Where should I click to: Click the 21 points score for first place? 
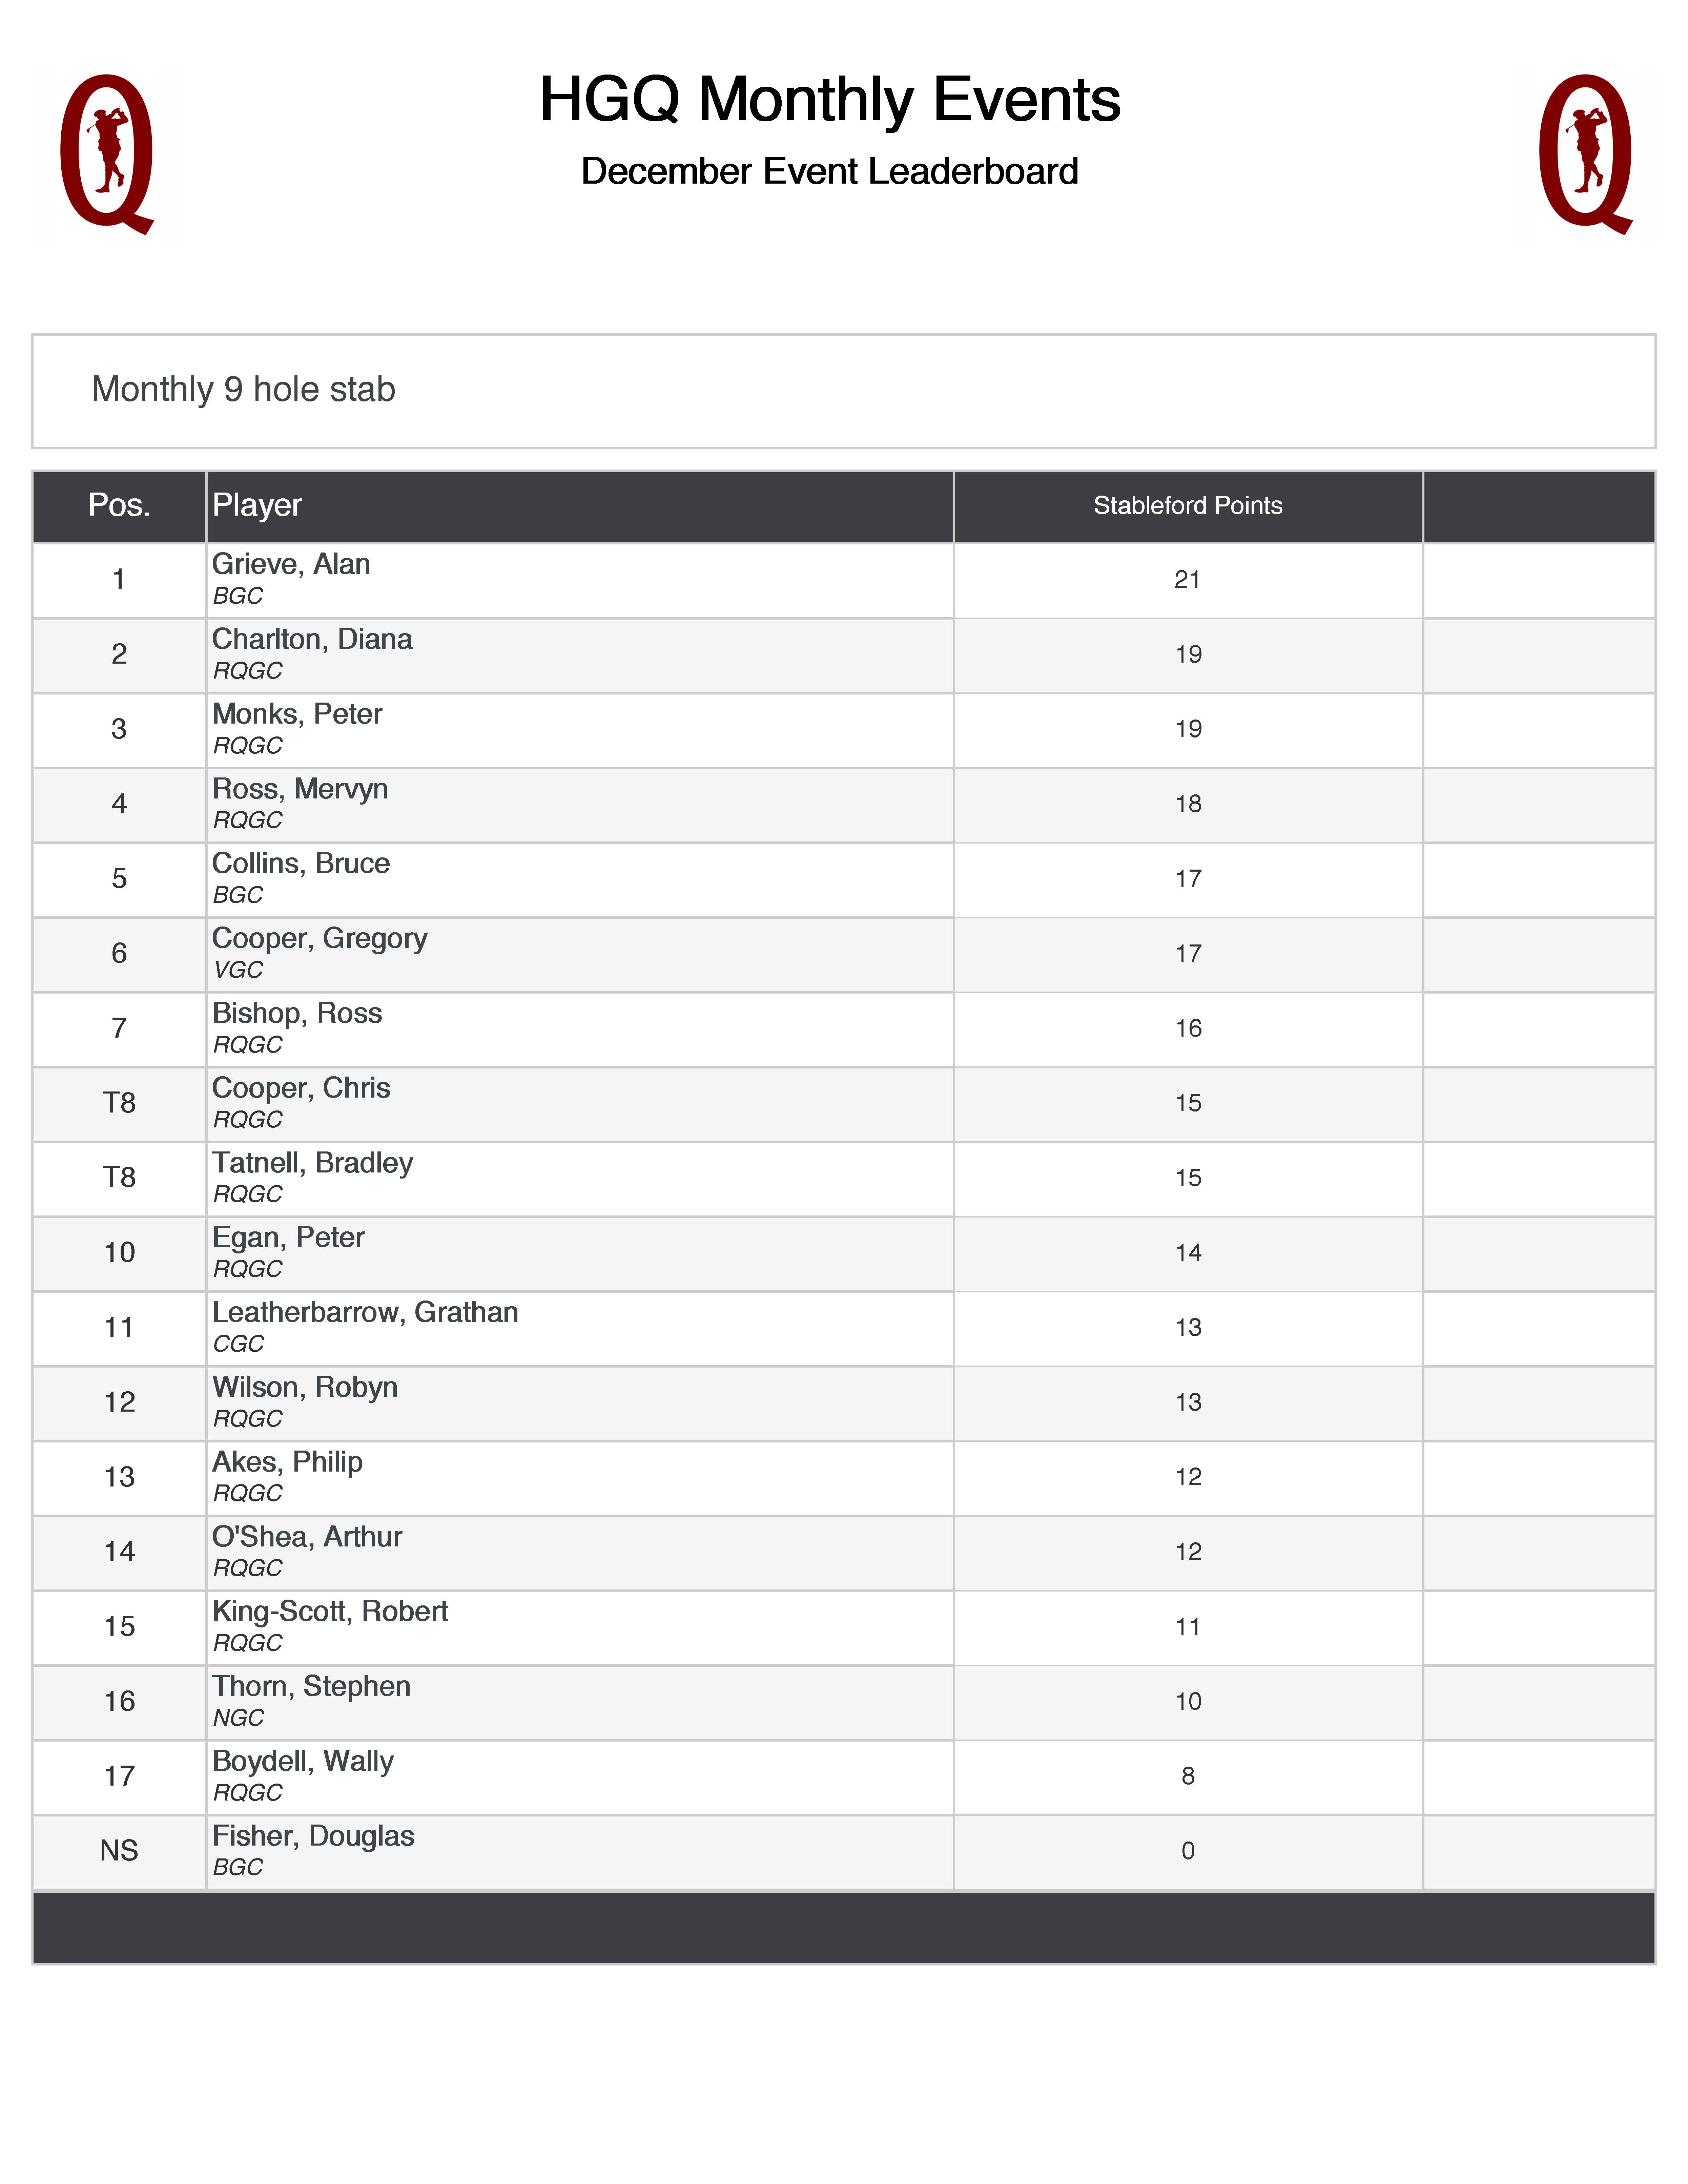click(1187, 580)
